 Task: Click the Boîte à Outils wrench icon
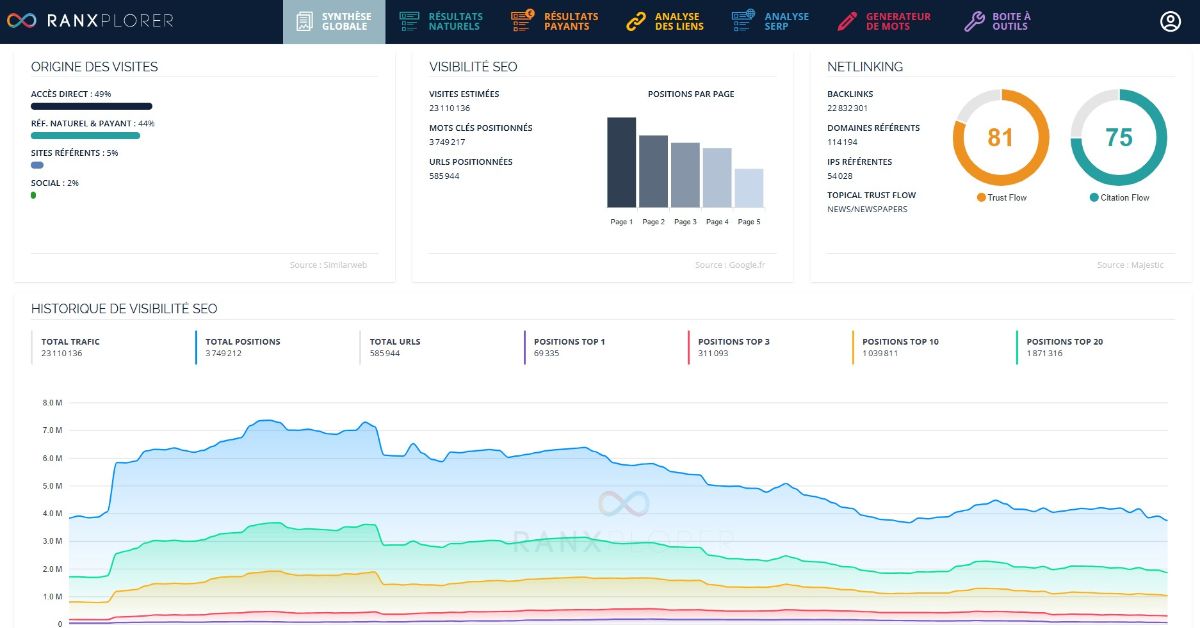pyautogui.click(x=974, y=21)
